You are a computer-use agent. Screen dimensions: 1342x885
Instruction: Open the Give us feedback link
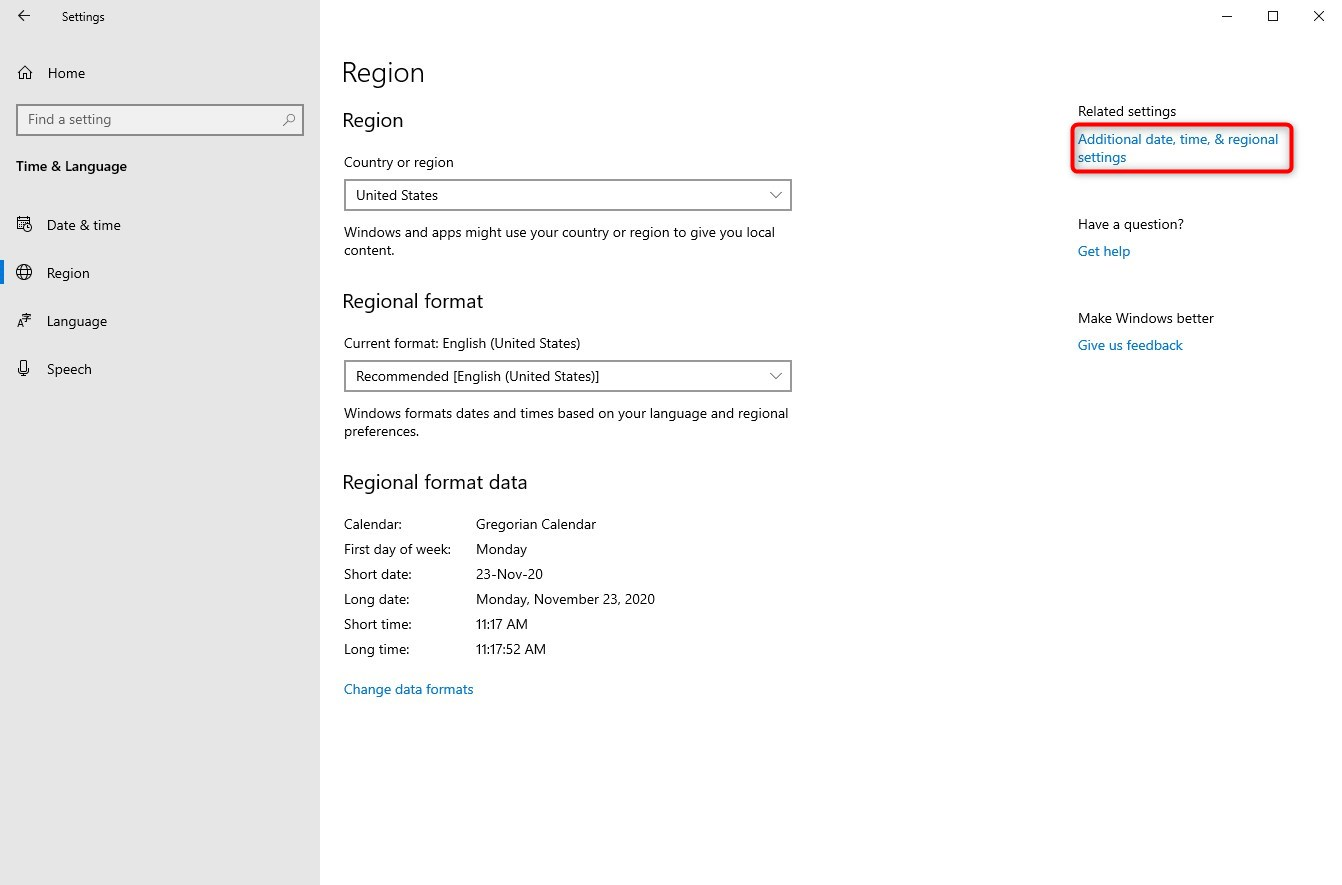1130,345
